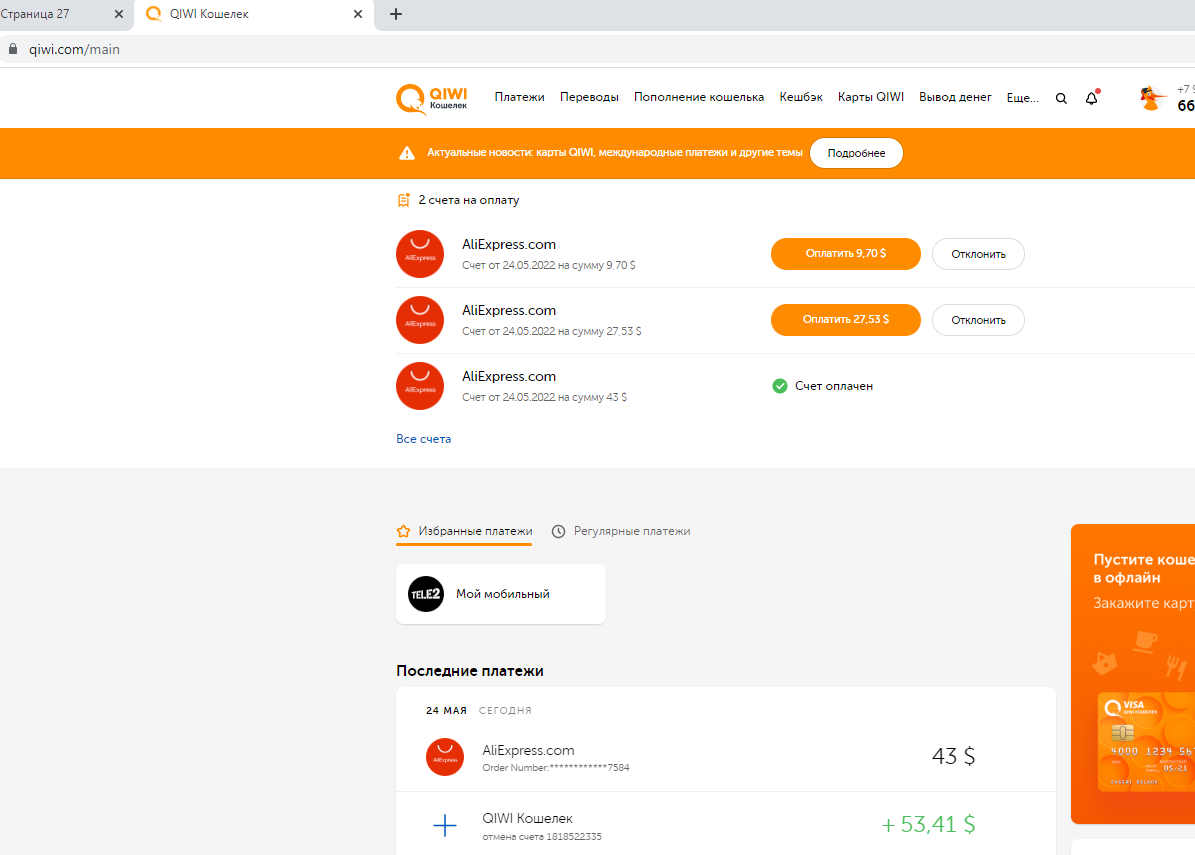Viewport: 1195px width, 855px height.
Task: Decline the 27,53 $ AliExpress invoice
Action: tap(978, 320)
